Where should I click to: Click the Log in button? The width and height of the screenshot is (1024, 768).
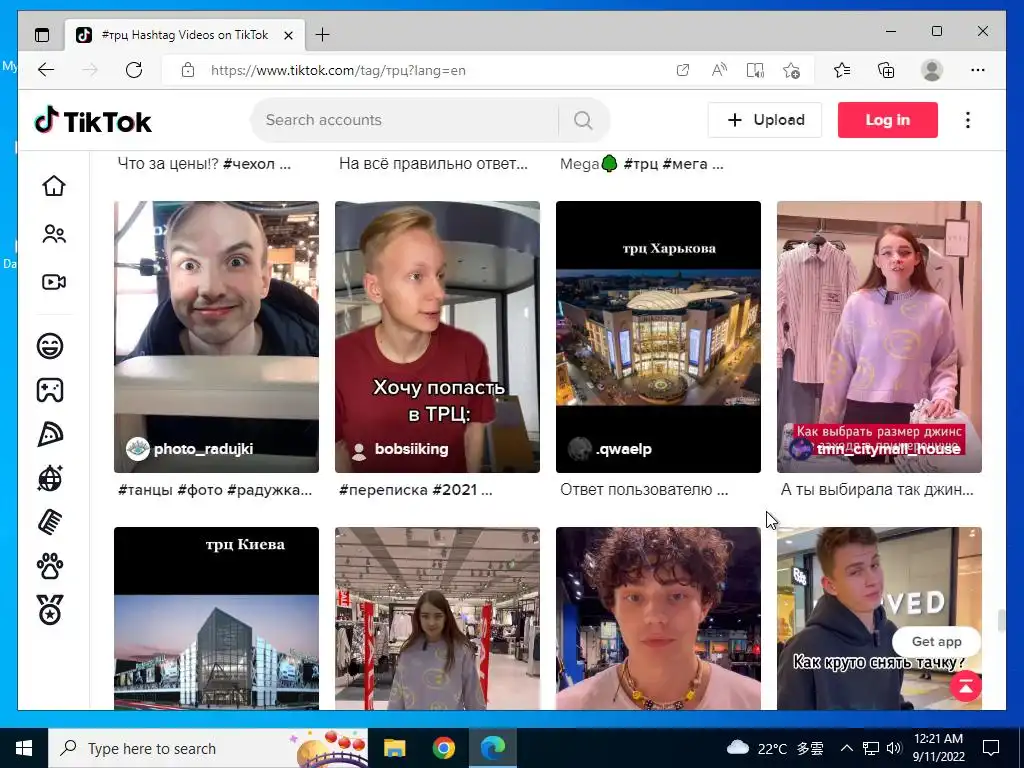click(888, 120)
